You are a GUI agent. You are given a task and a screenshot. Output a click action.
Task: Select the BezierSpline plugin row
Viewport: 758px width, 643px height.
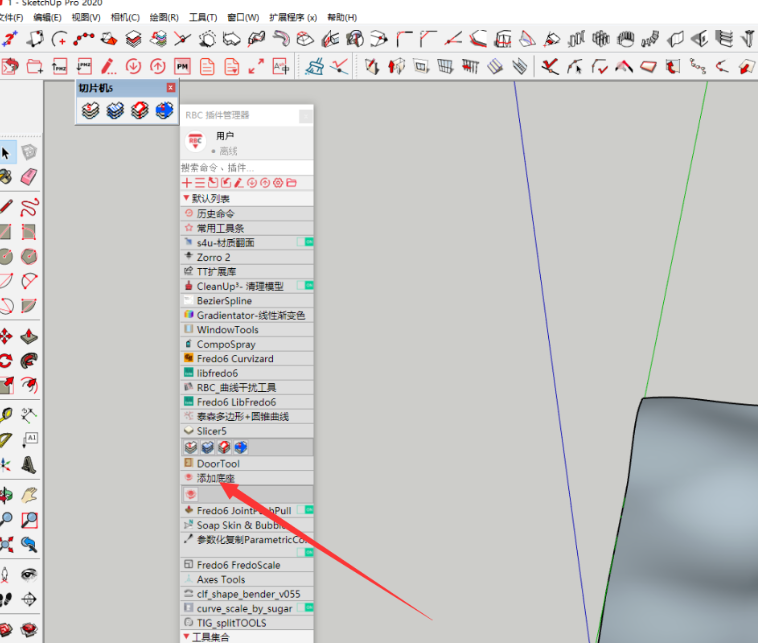(247, 300)
